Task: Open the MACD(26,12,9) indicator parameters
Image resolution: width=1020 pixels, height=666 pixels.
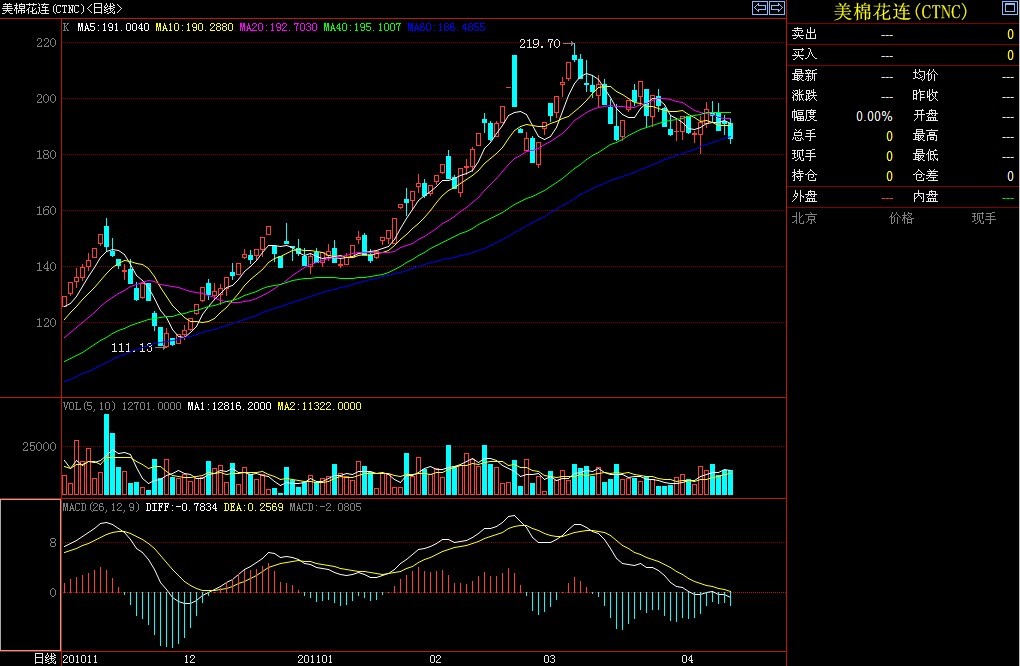Action: (x=98, y=508)
